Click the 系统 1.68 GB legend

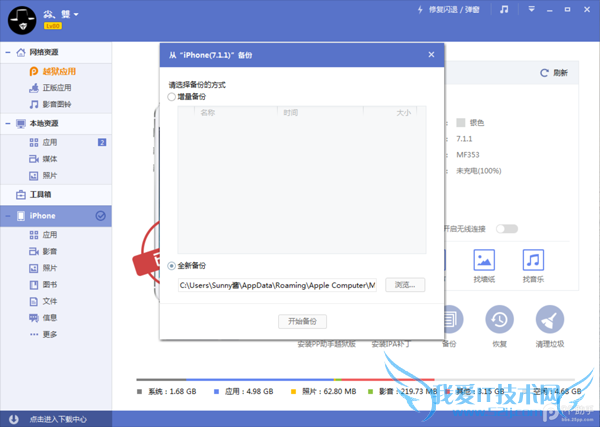pos(167,391)
